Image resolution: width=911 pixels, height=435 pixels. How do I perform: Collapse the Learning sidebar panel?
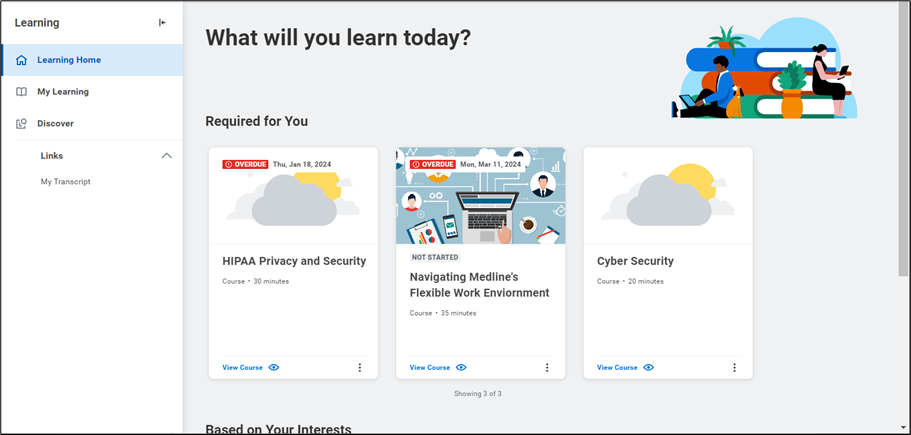[163, 23]
